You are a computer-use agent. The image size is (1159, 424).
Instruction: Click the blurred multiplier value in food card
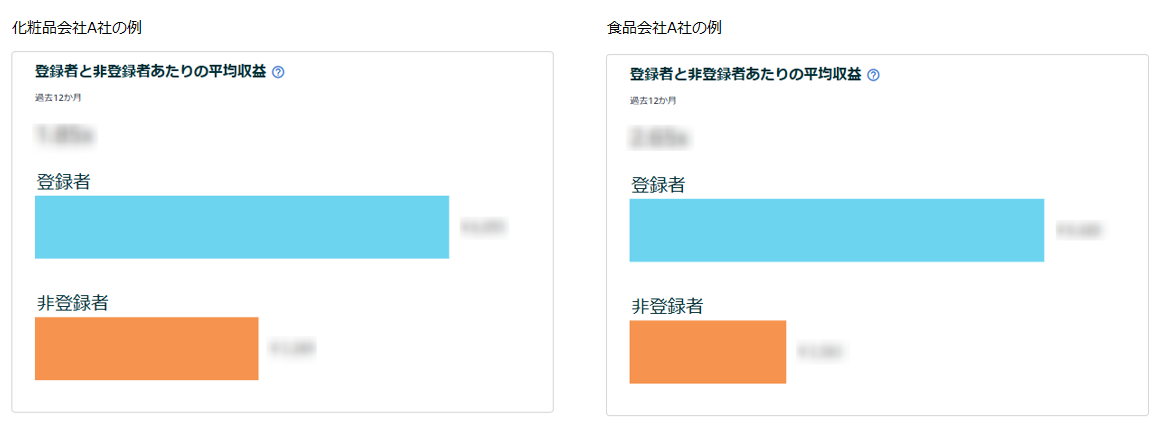(x=659, y=137)
